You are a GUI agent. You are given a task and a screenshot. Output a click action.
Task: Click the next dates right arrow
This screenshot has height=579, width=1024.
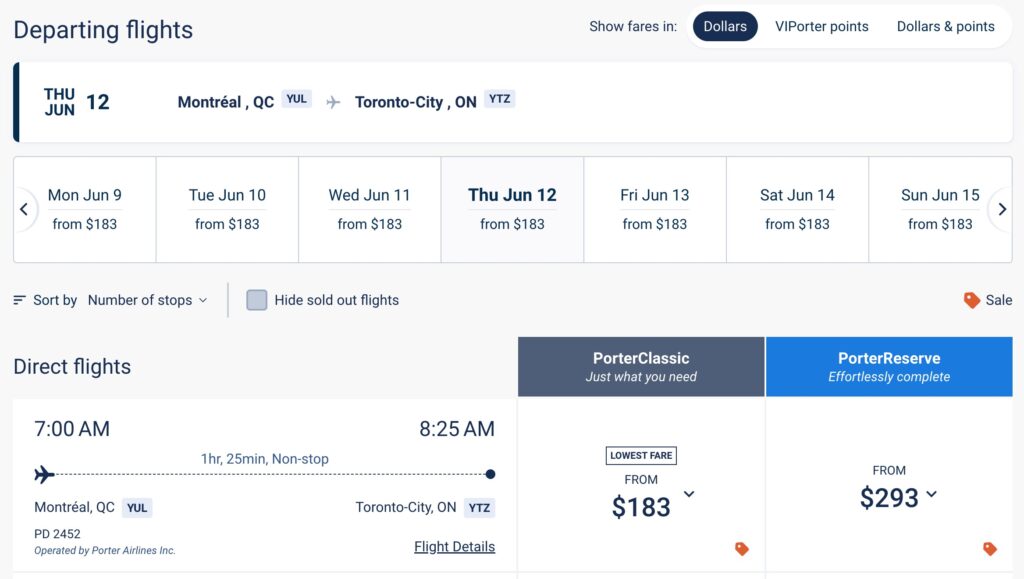coord(1001,209)
